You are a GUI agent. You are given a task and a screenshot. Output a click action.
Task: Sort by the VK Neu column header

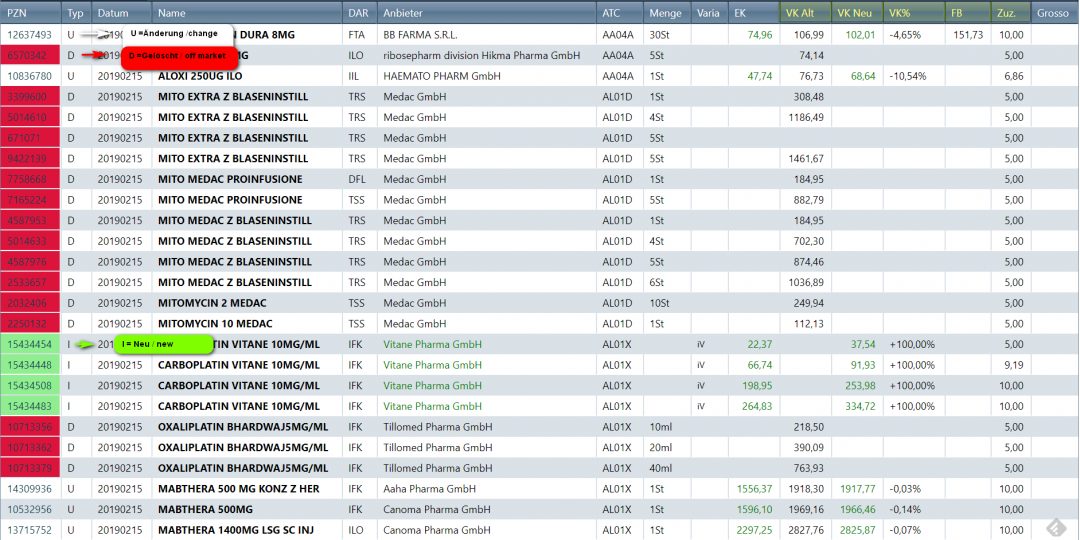[856, 13]
